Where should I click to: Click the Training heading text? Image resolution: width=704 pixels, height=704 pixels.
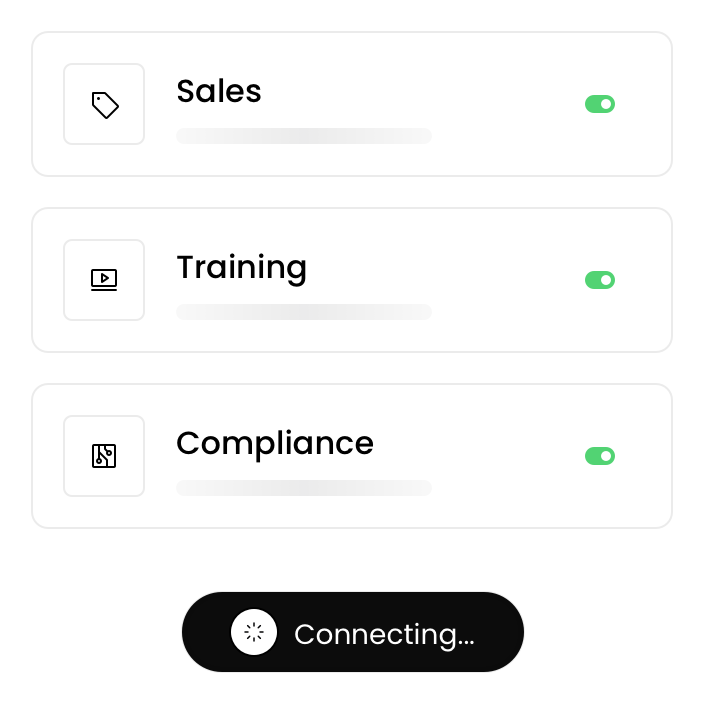coord(241,267)
